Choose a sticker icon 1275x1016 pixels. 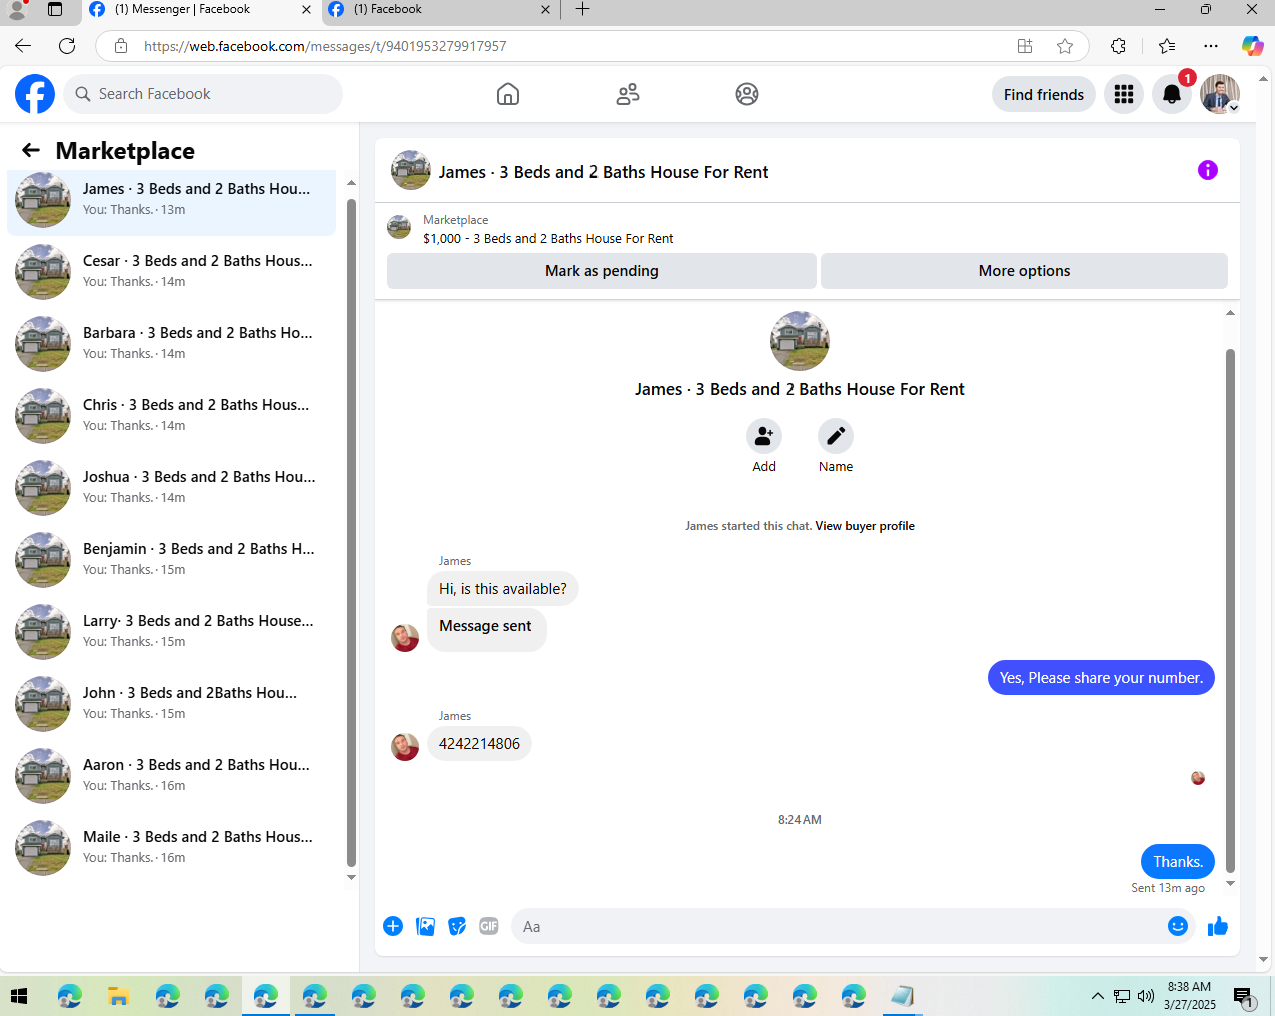pyautogui.click(x=457, y=926)
